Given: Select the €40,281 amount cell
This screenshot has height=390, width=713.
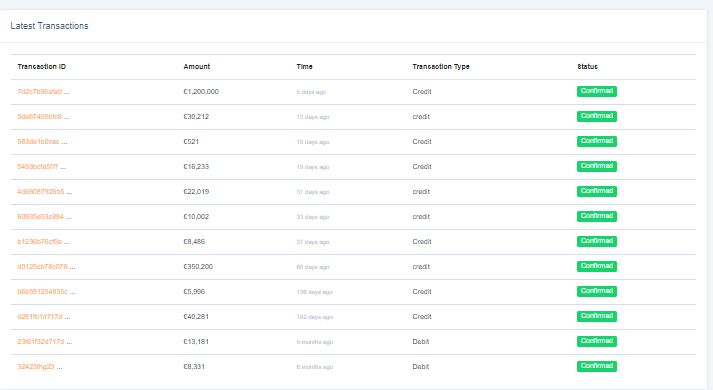Looking at the screenshot, I should (196, 317).
